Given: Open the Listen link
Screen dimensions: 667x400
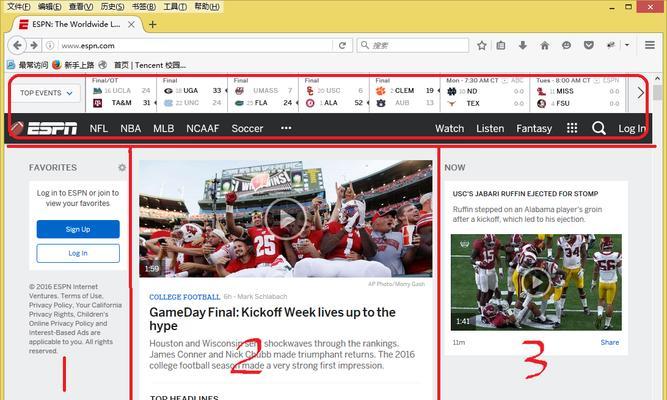Looking at the screenshot, I should 490,128.
